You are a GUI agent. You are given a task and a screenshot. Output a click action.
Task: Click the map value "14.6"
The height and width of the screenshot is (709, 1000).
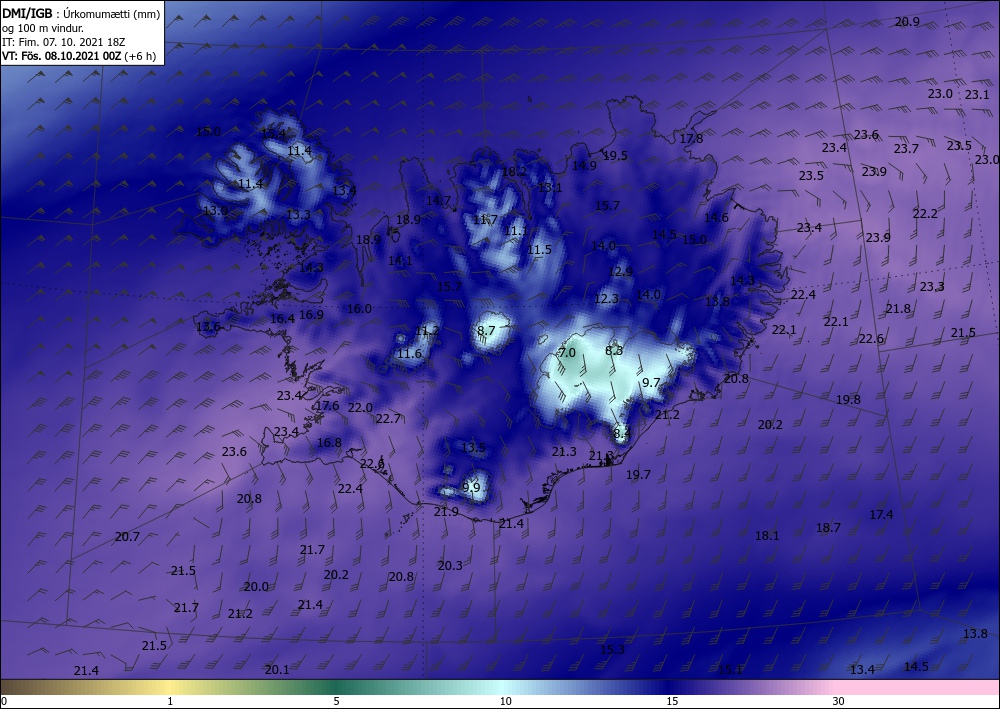716,217
